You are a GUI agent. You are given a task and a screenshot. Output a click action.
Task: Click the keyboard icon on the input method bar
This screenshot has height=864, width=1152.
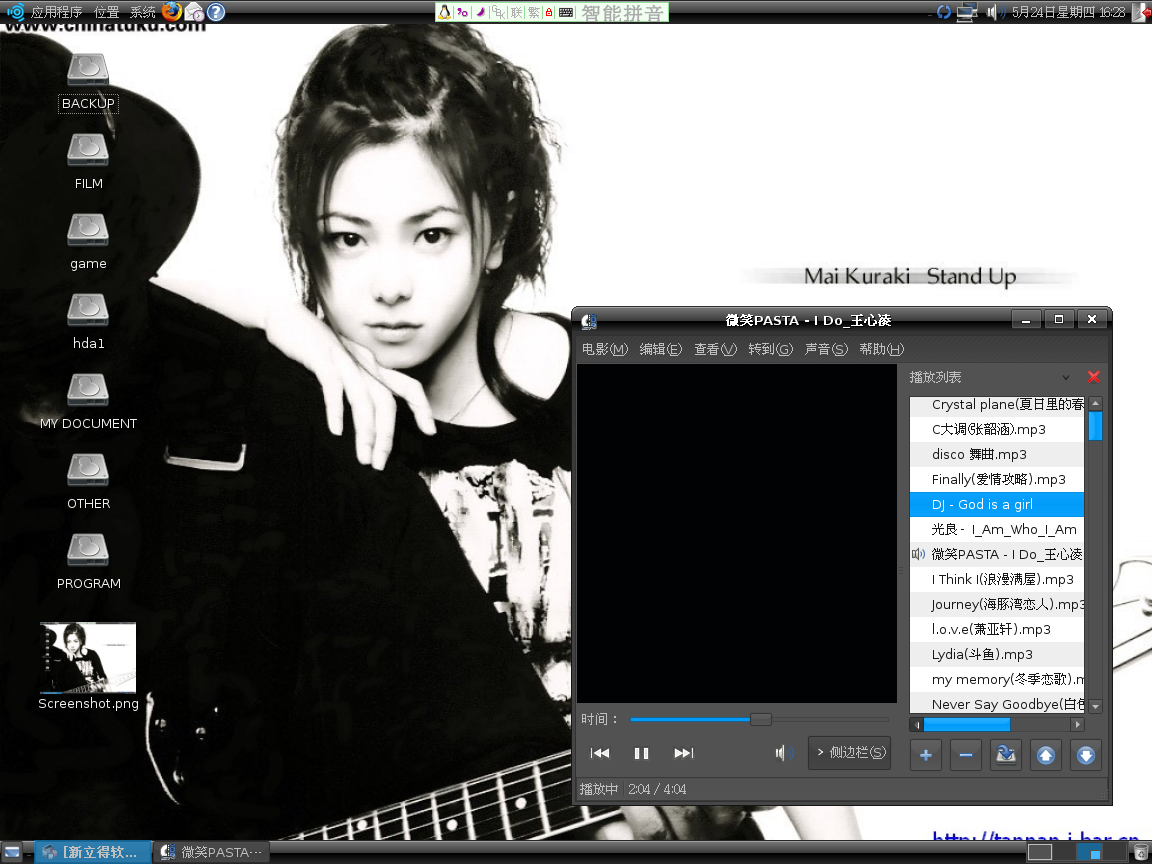tap(566, 12)
